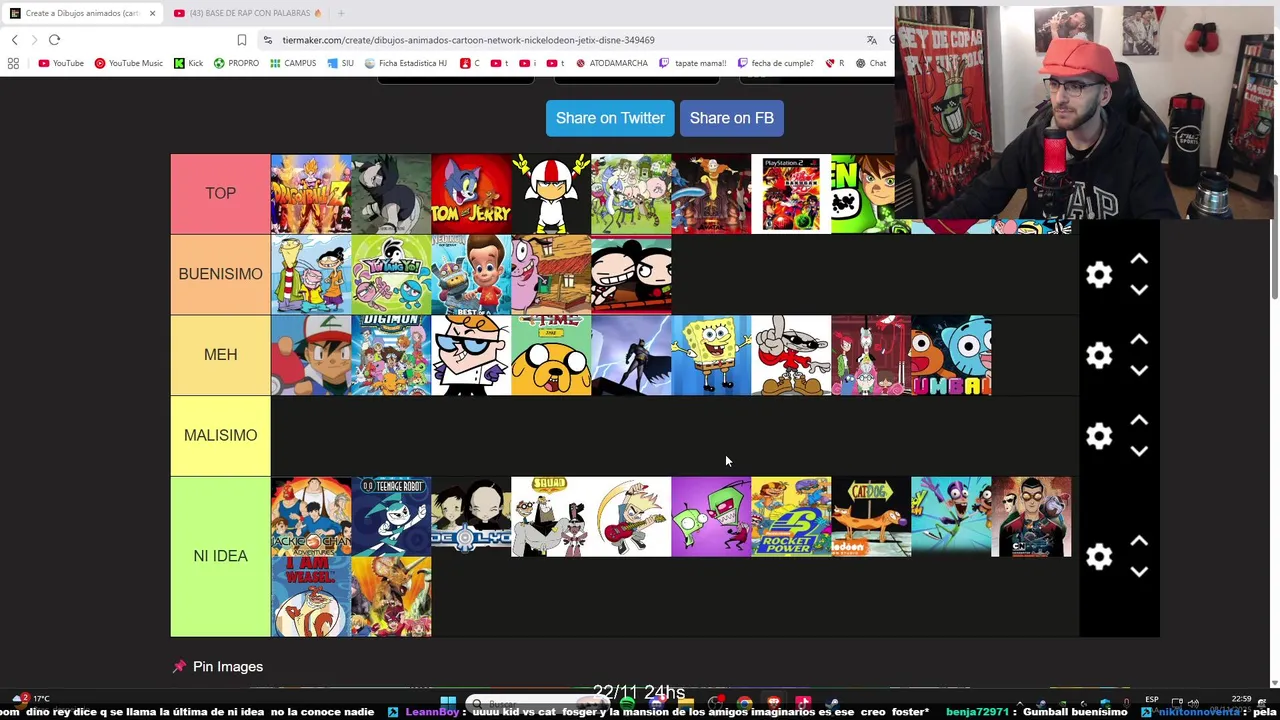Click Share on FB button
Viewport: 1280px width, 720px height.
[732, 118]
